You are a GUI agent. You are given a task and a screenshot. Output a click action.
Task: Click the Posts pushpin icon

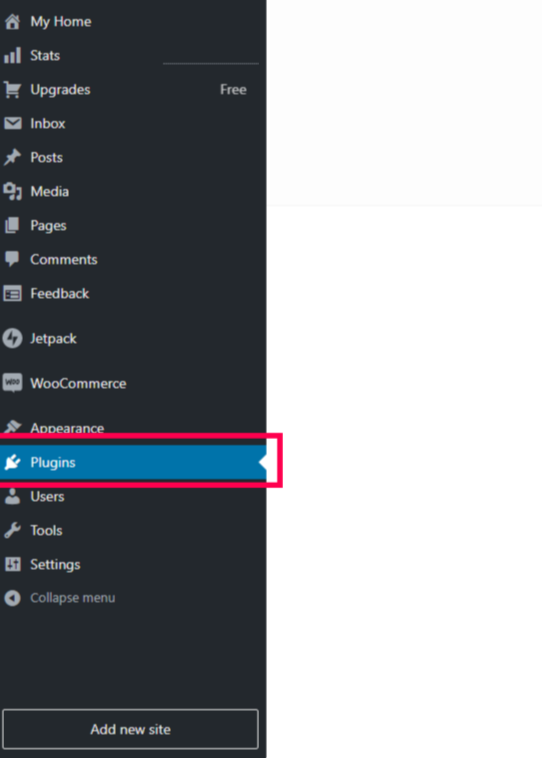click(x=13, y=157)
